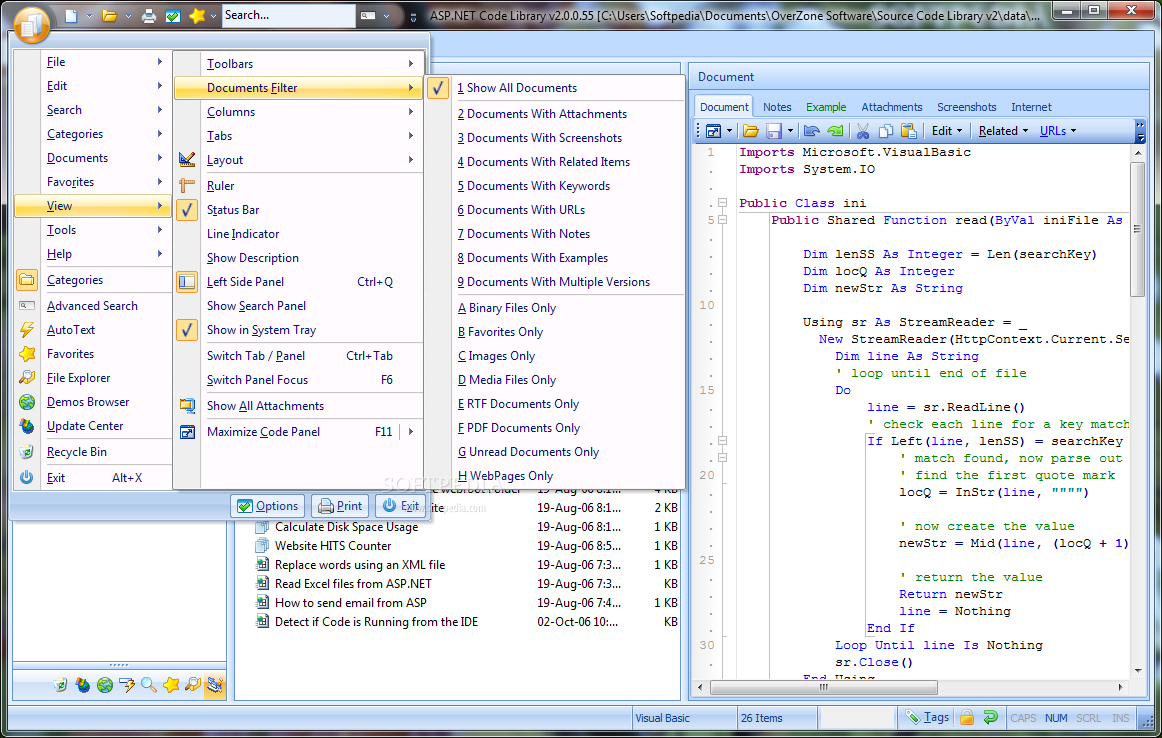Open Recycle Bin from the application menu
The image size is (1162, 738).
[77, 452]
